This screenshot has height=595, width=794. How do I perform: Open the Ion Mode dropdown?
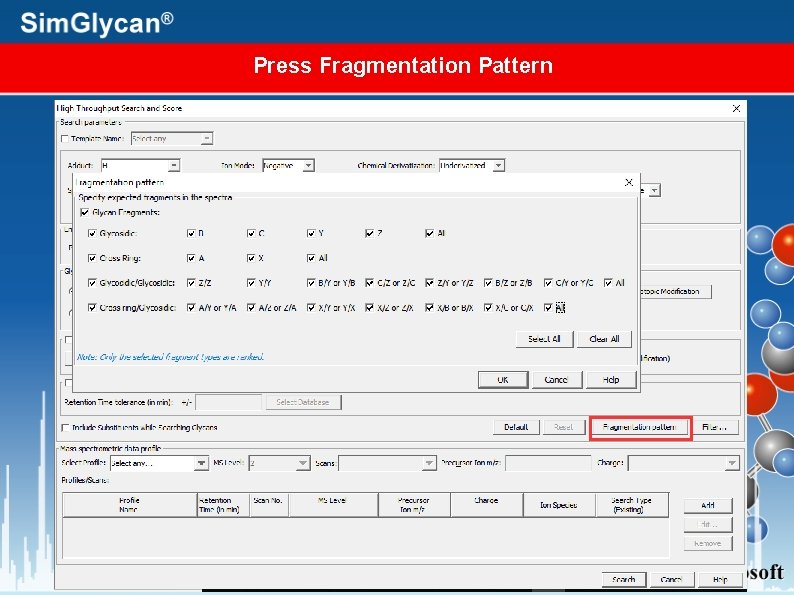click(308, 166)
